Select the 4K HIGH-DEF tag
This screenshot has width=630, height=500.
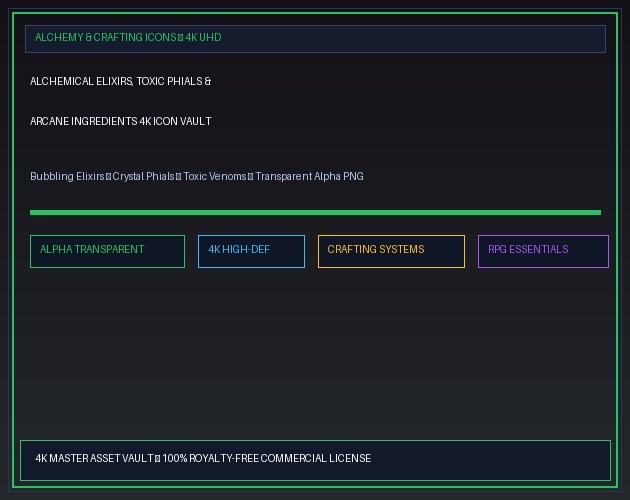251,251
